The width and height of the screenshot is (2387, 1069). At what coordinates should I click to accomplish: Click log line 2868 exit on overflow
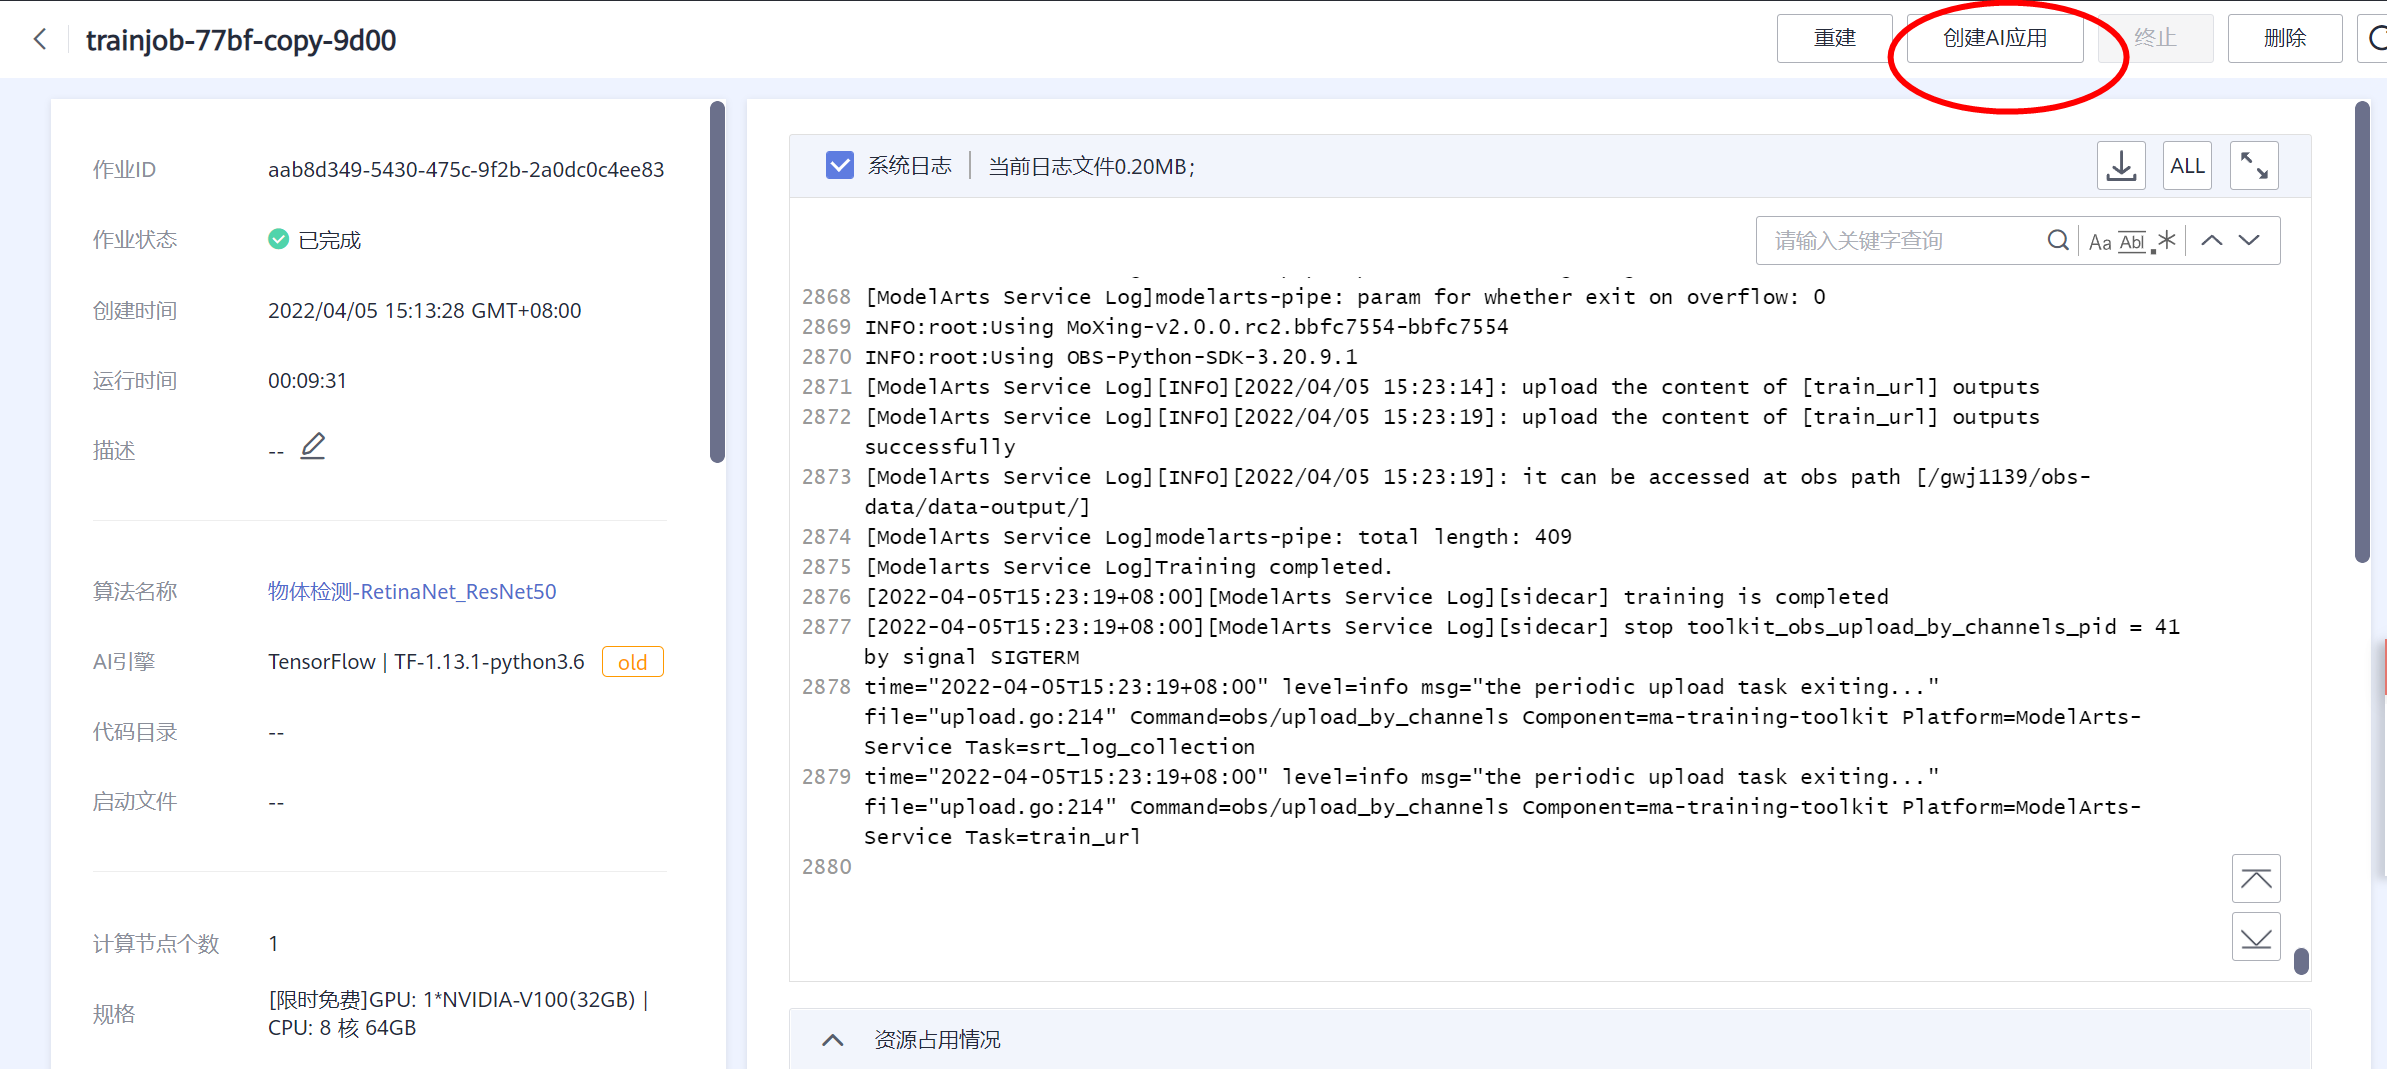(x=1345, y=297)
